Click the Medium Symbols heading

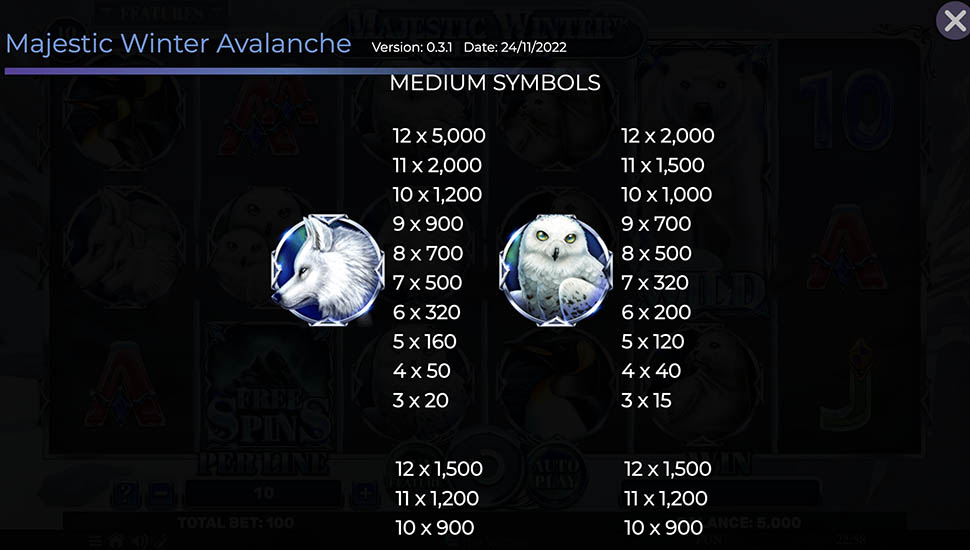pyautogui.click(x=495, y=82)
